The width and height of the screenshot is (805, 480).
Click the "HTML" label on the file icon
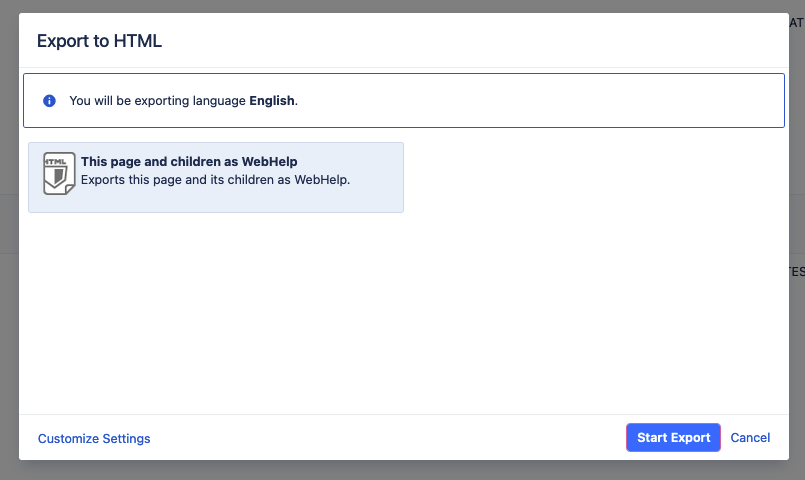[x=57, y=161]
